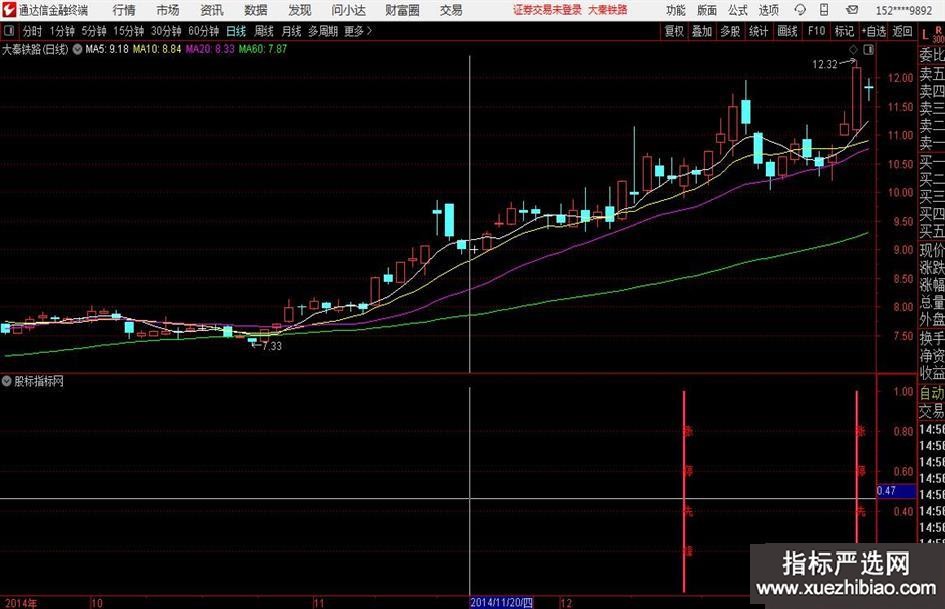Image resolution: width=945 pixels, height=609 pixels.
Task: Open the 资讯 menu
Action: [212, 10]
